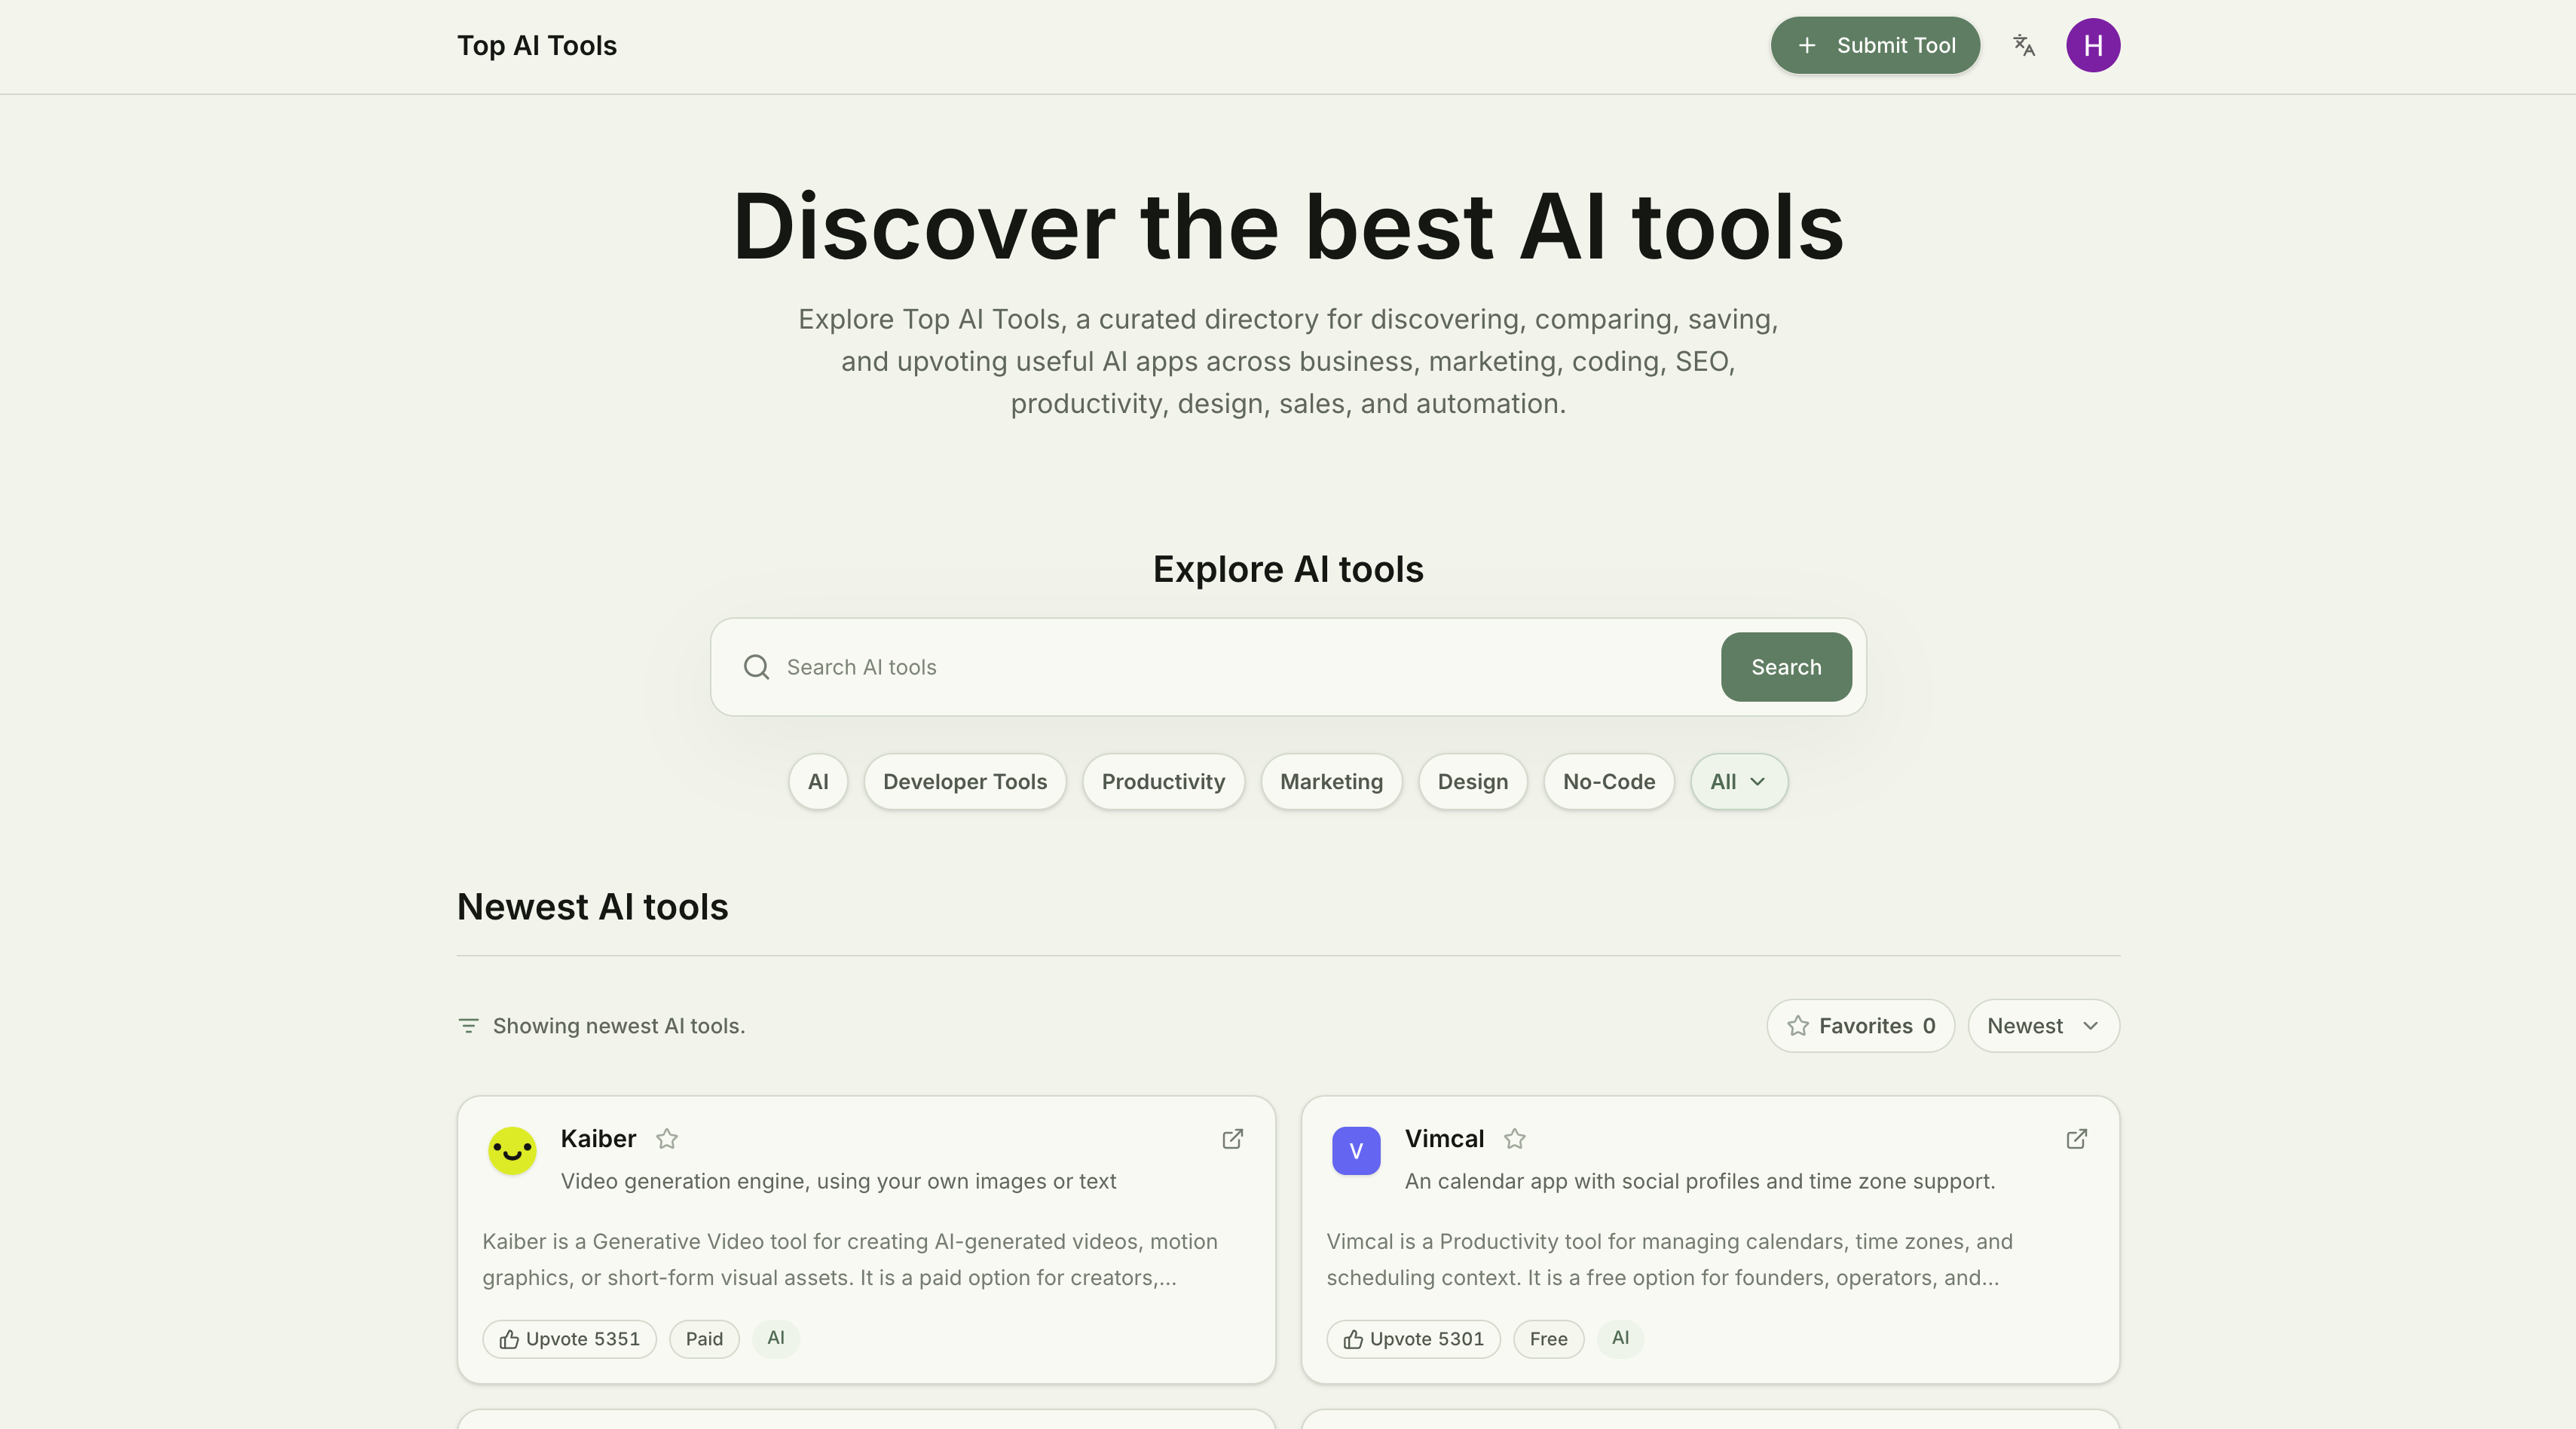Image resolution: width=2576 pixels, height=1429 pixels.
Task: Click the Kaiber tagline about video generation
Action: coord(838,1181)
